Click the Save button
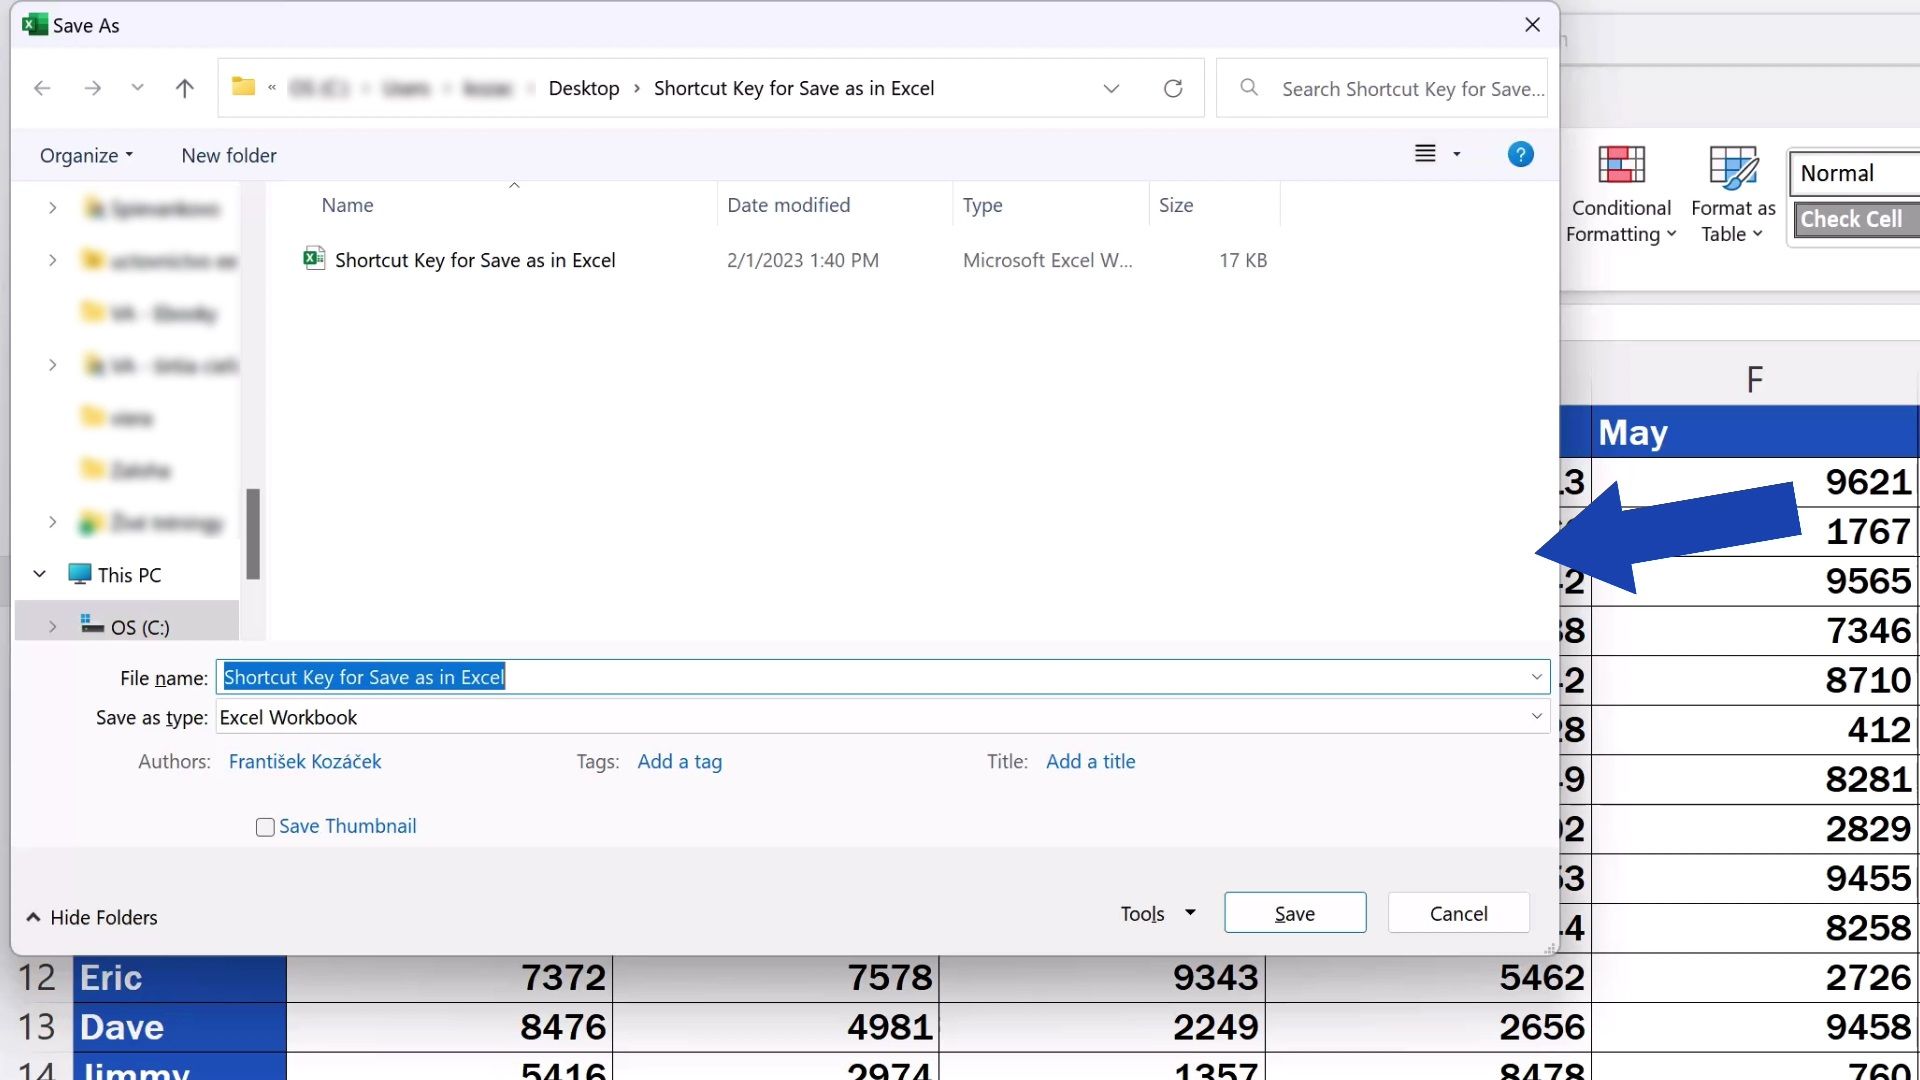1920x1080 pixels. [x=1295, y=913]
